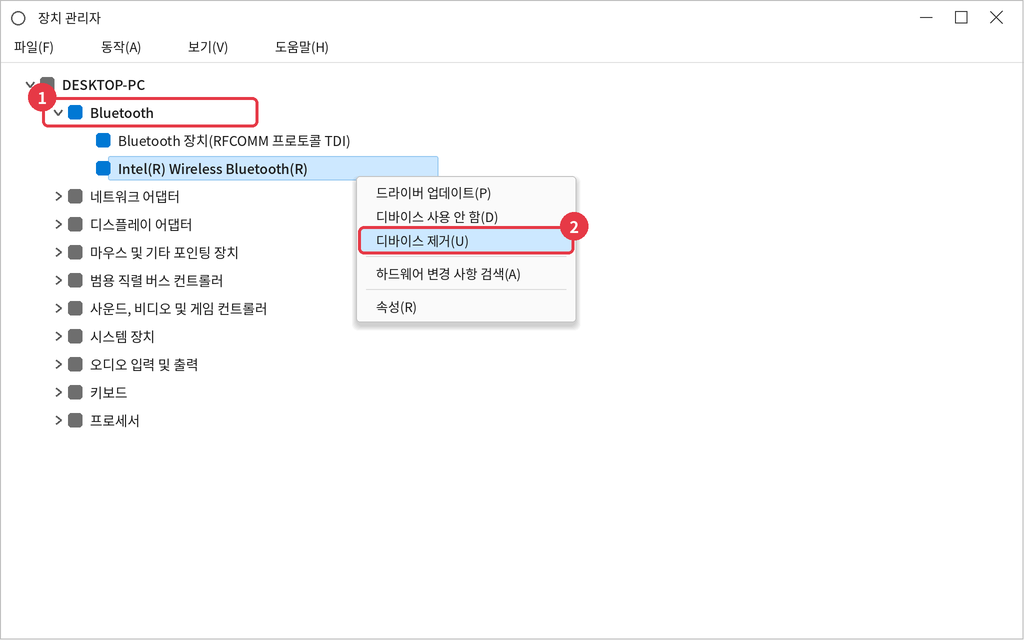Select 마우스 및 기타 포인팅 장치 label

[164, 253]
